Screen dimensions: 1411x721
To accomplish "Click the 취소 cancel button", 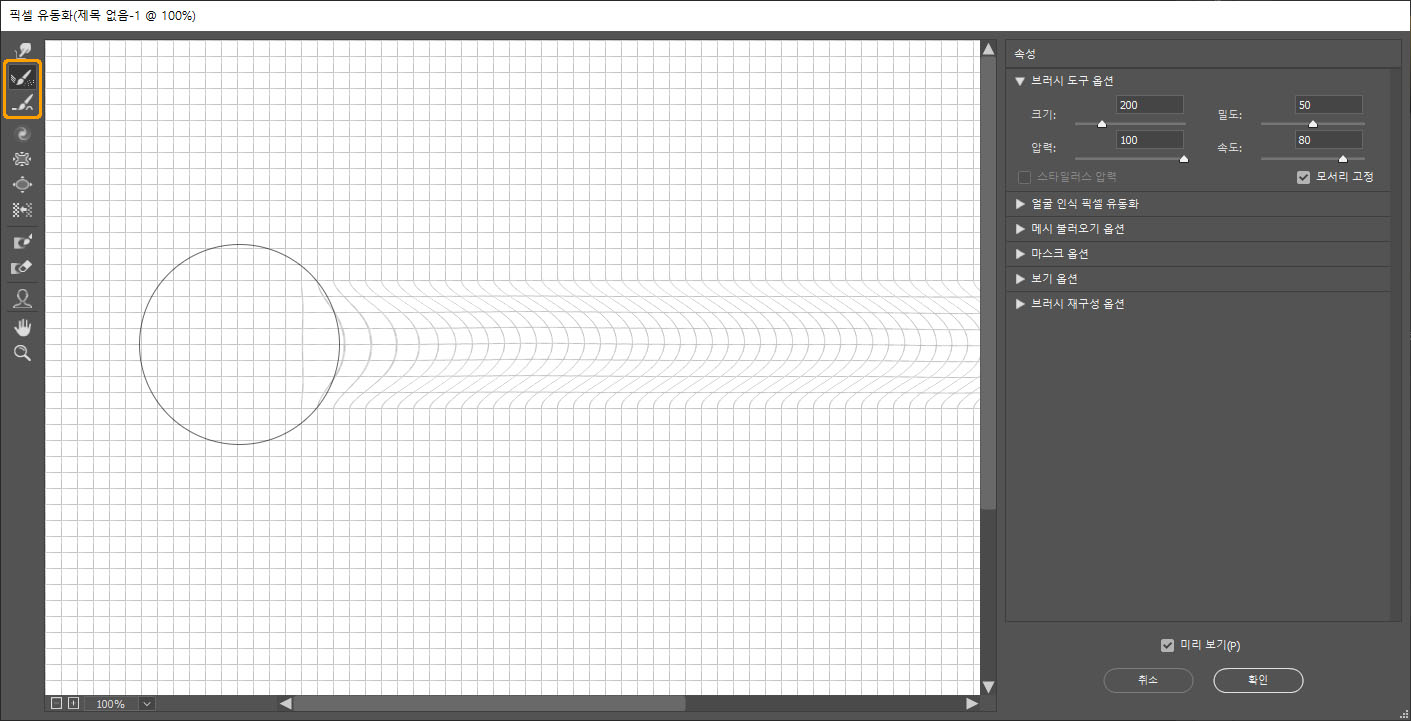I will [1148, 680].
